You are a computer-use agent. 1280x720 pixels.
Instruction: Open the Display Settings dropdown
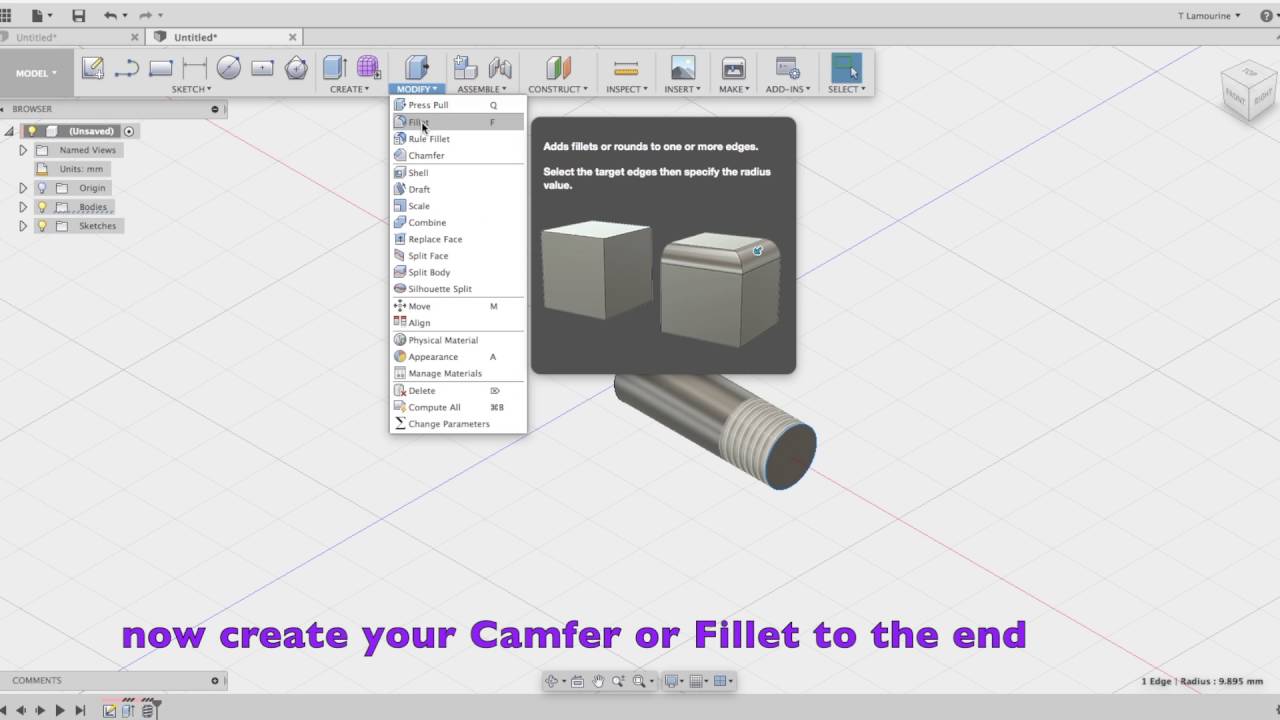[675, 681]
